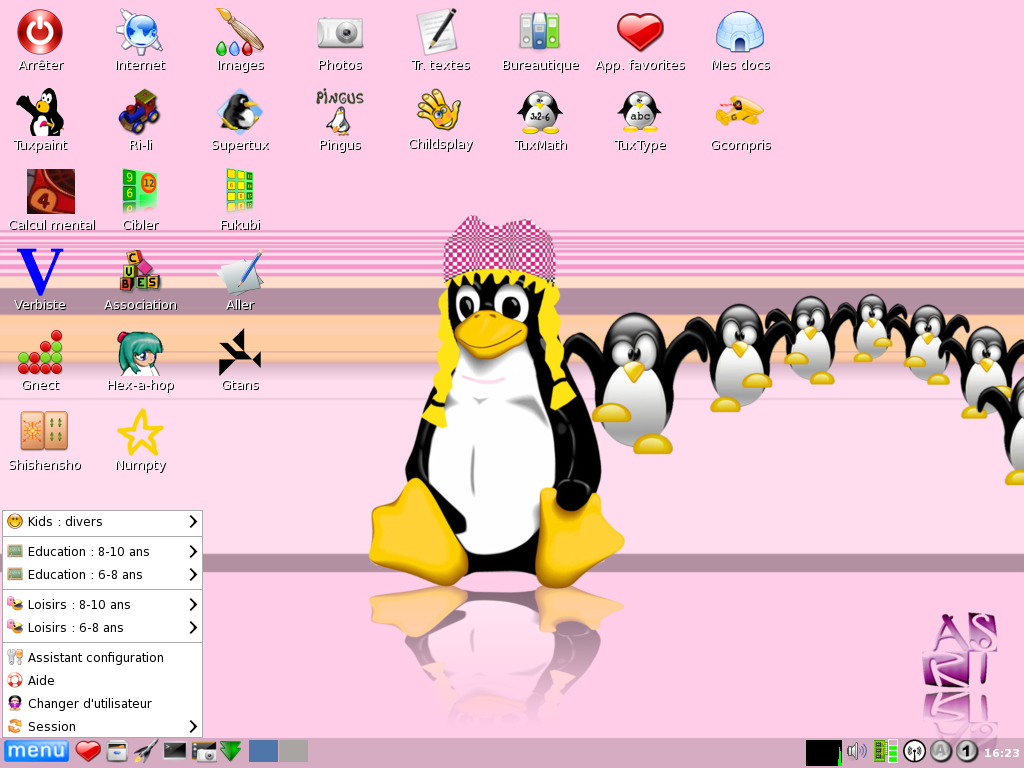
Task: Click the 16:23 clock
Action: click(1001, 753)
